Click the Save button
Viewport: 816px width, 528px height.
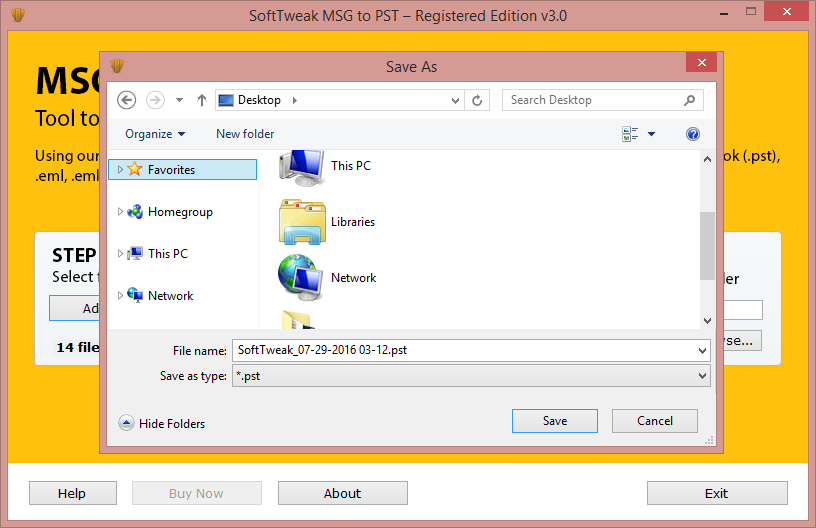pos(555,421)
